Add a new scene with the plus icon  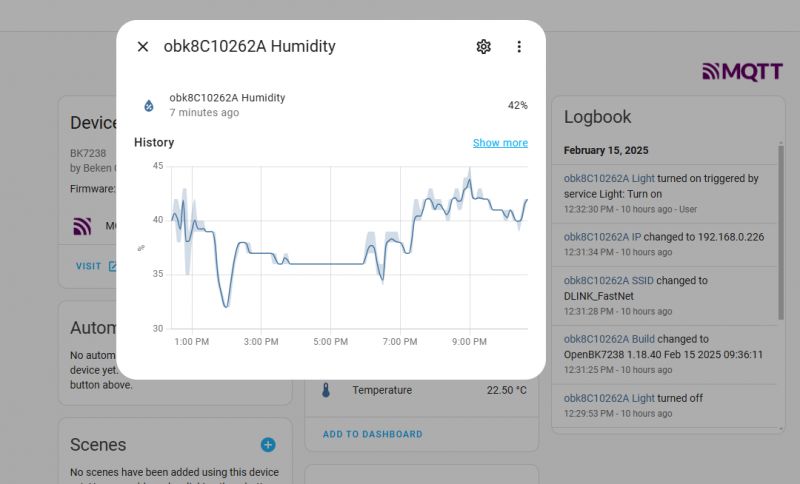point(268,445)
